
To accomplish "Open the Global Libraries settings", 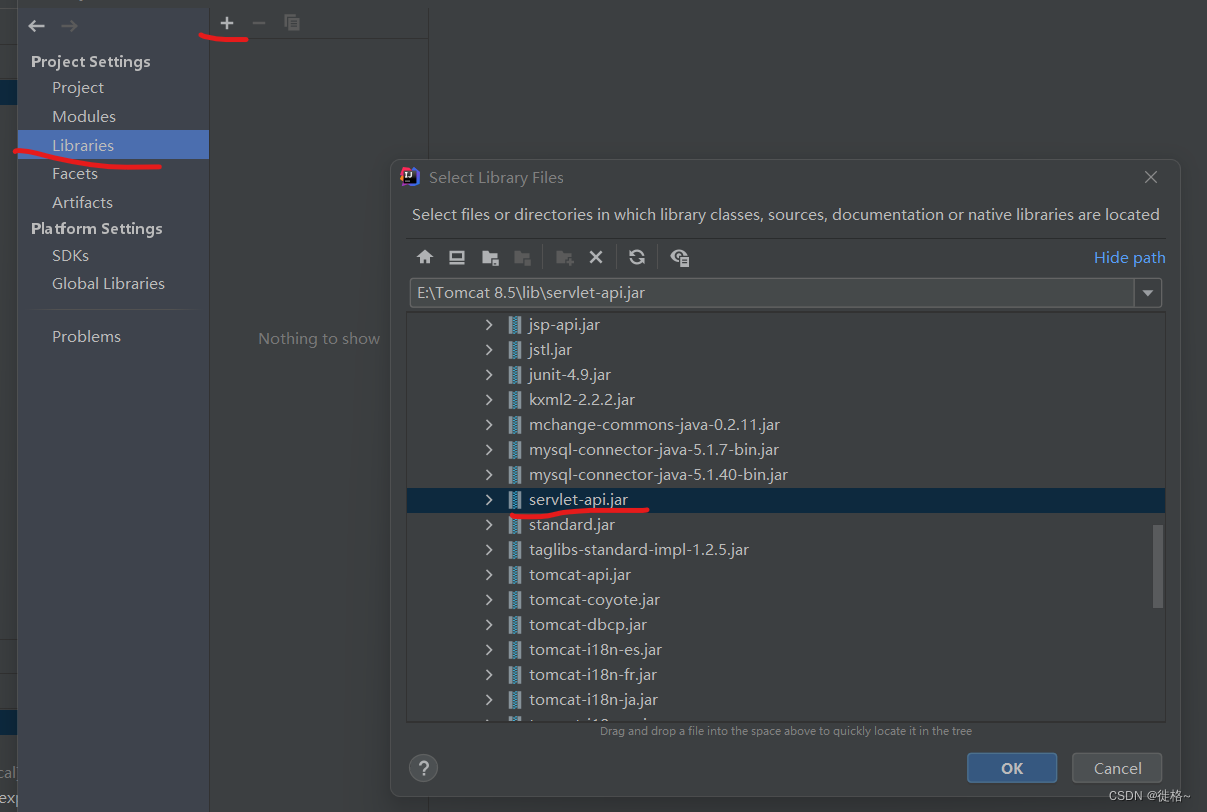I will 108,283.
